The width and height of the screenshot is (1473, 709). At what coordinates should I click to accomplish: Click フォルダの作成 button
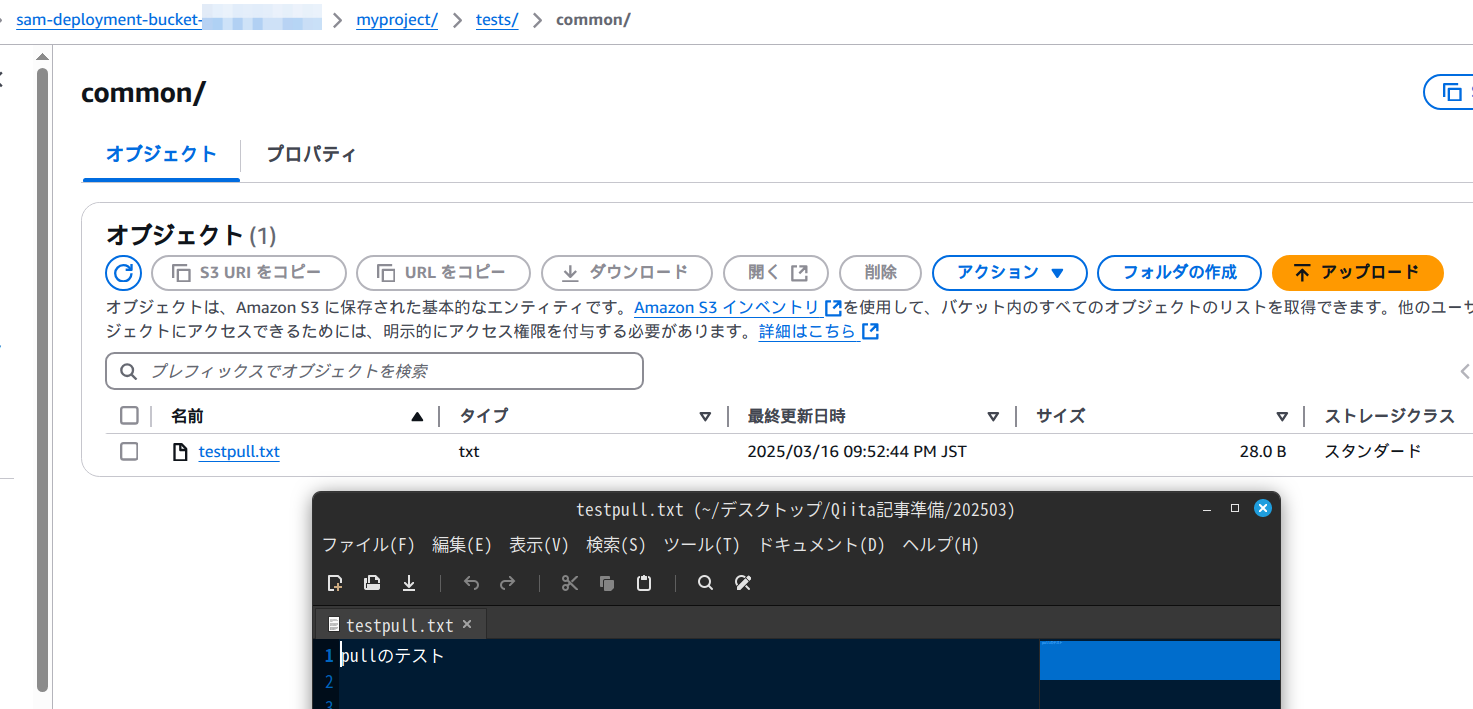pos(1179,272)
